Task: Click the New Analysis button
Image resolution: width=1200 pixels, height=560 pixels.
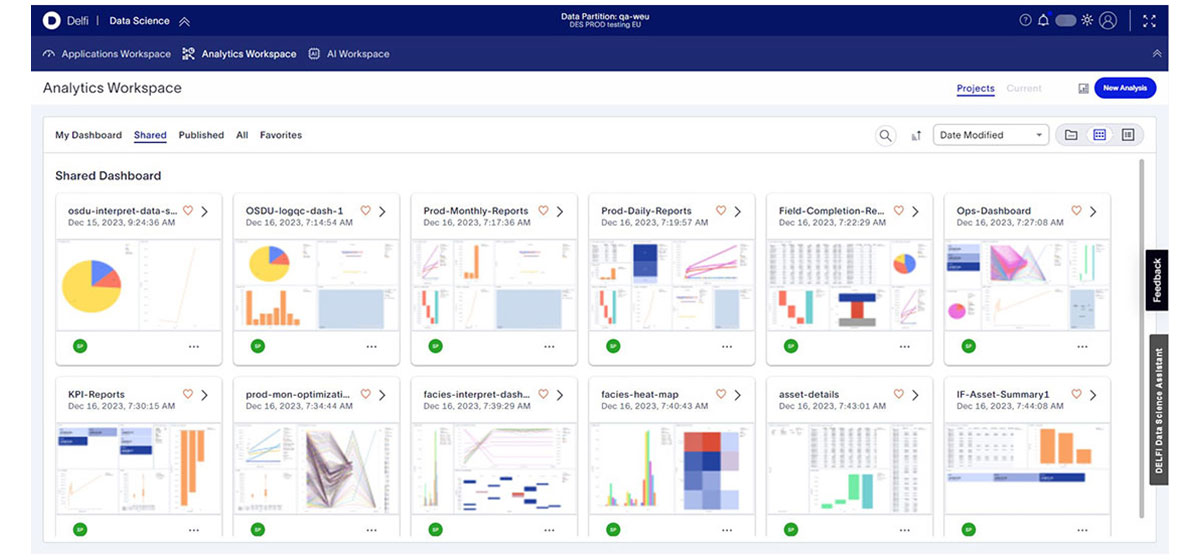Action: [1125, 88]
